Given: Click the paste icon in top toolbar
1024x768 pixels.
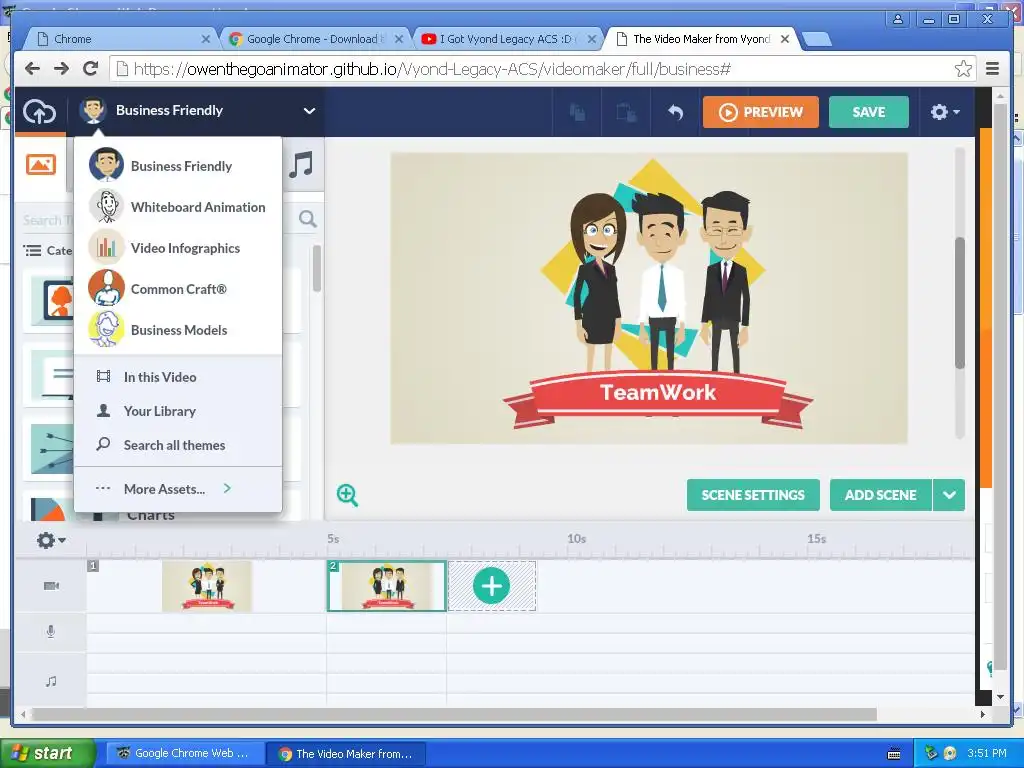Looking at the screenshot, I should [626, 112].
